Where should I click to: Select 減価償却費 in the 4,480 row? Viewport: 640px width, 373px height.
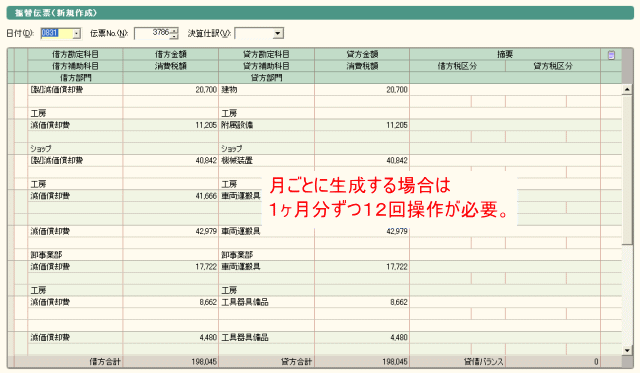pos(75,337)
